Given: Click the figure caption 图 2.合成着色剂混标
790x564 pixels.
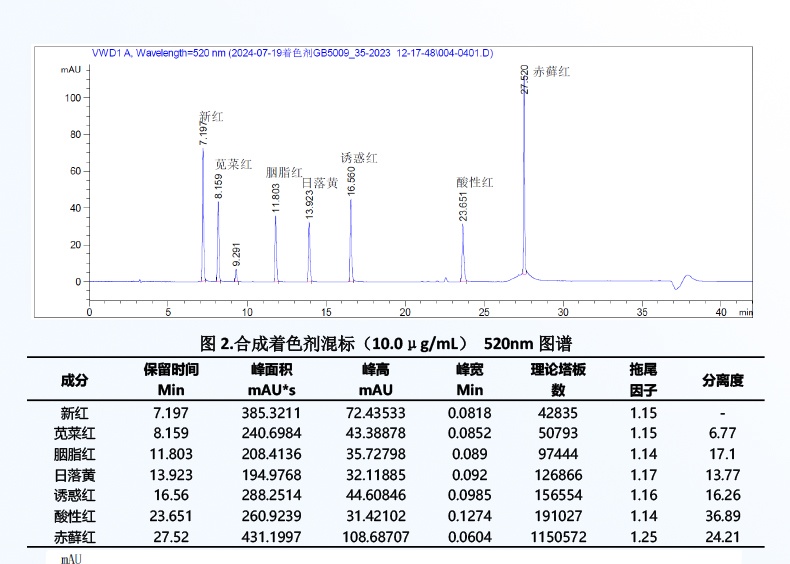Looking at the screenshot, I should (386, 343).
